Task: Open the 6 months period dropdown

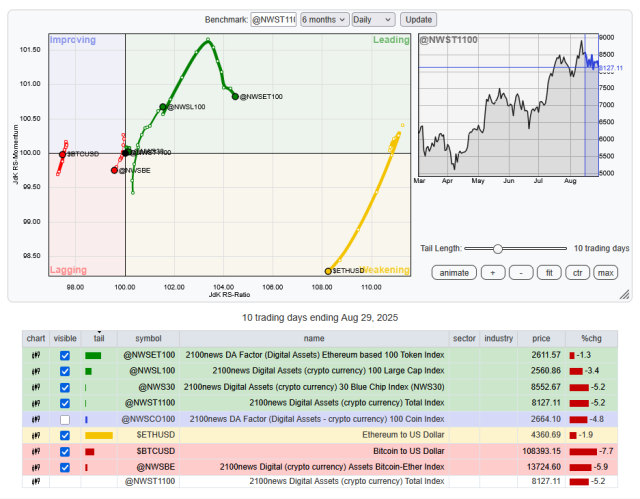Action: pos(325,20)
